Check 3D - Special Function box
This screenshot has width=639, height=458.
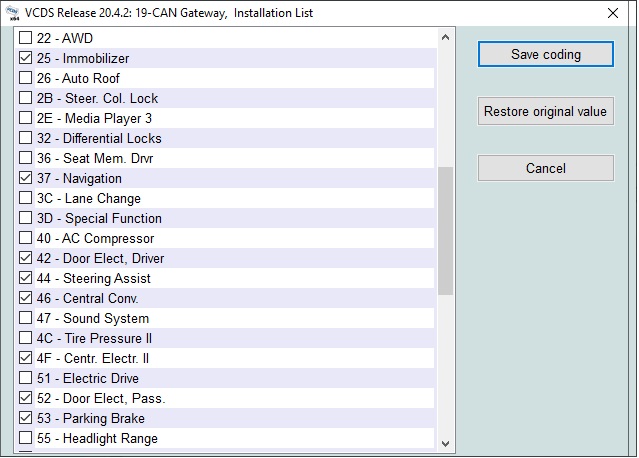point(25,218)
